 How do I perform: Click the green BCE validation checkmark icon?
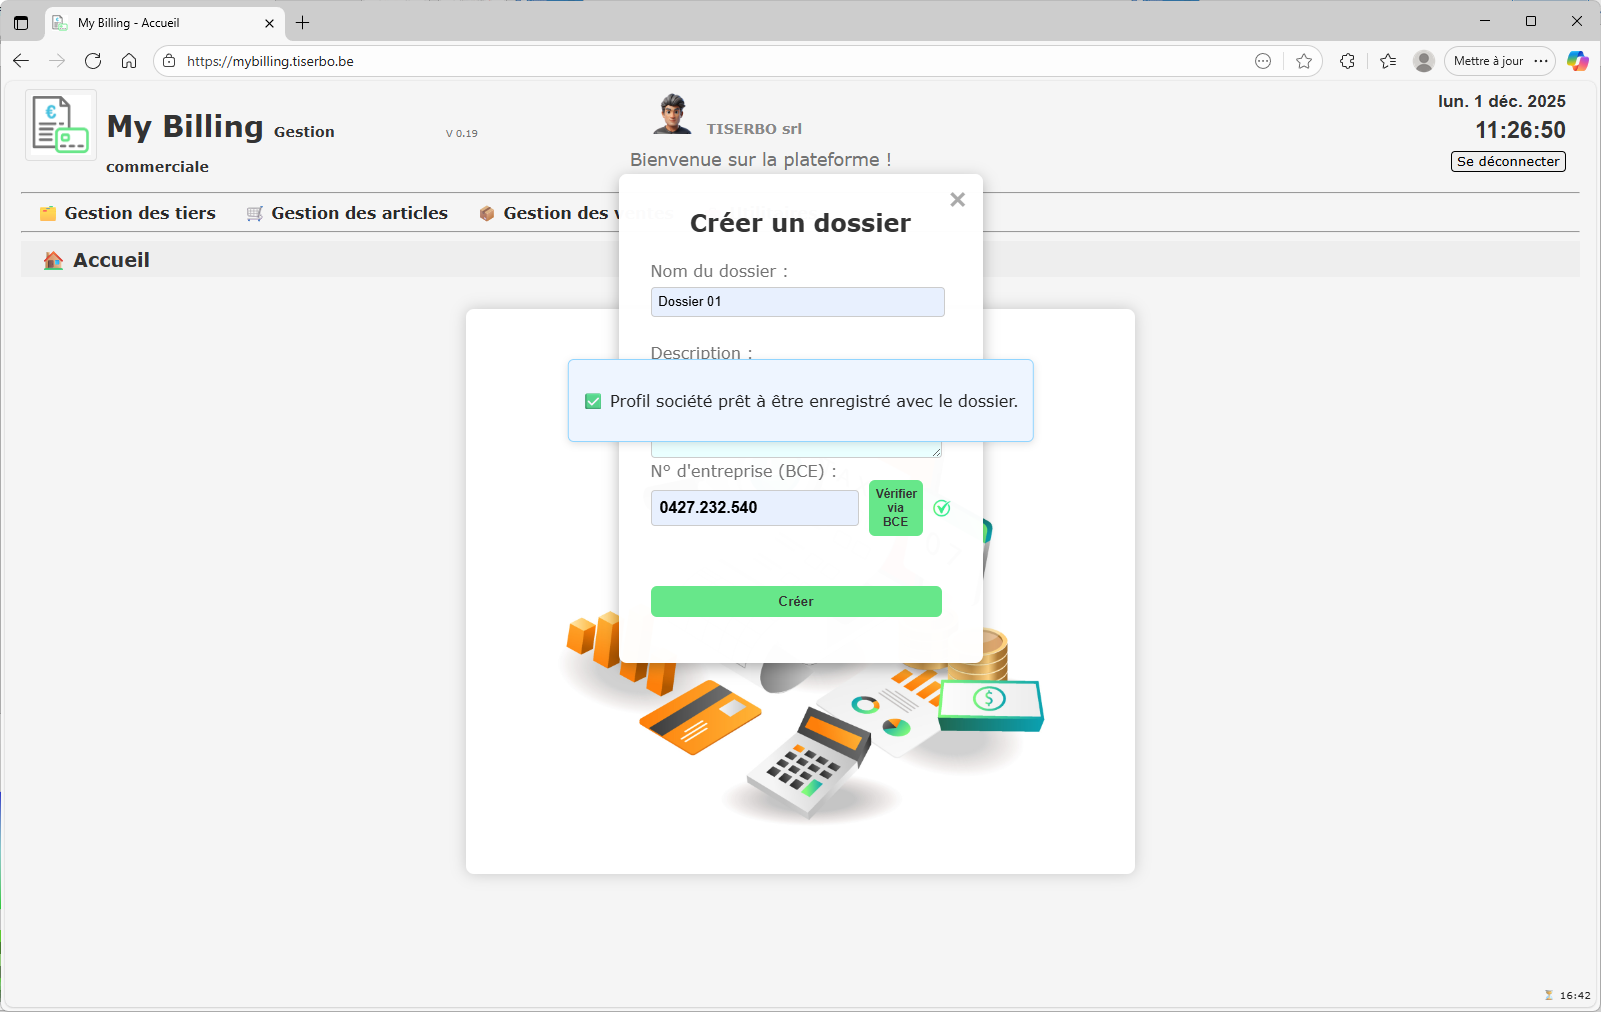click(x=941, y=508)
